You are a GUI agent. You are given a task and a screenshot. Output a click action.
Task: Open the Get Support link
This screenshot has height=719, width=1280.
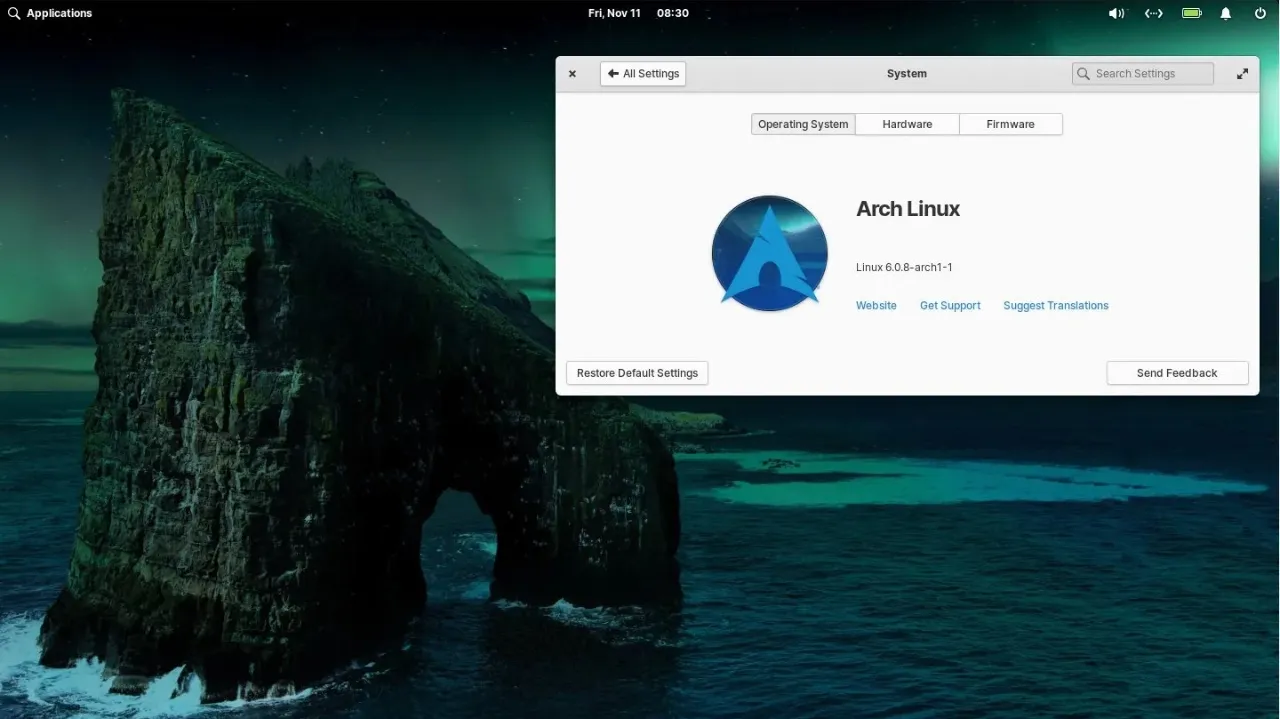tap(949, 305)
